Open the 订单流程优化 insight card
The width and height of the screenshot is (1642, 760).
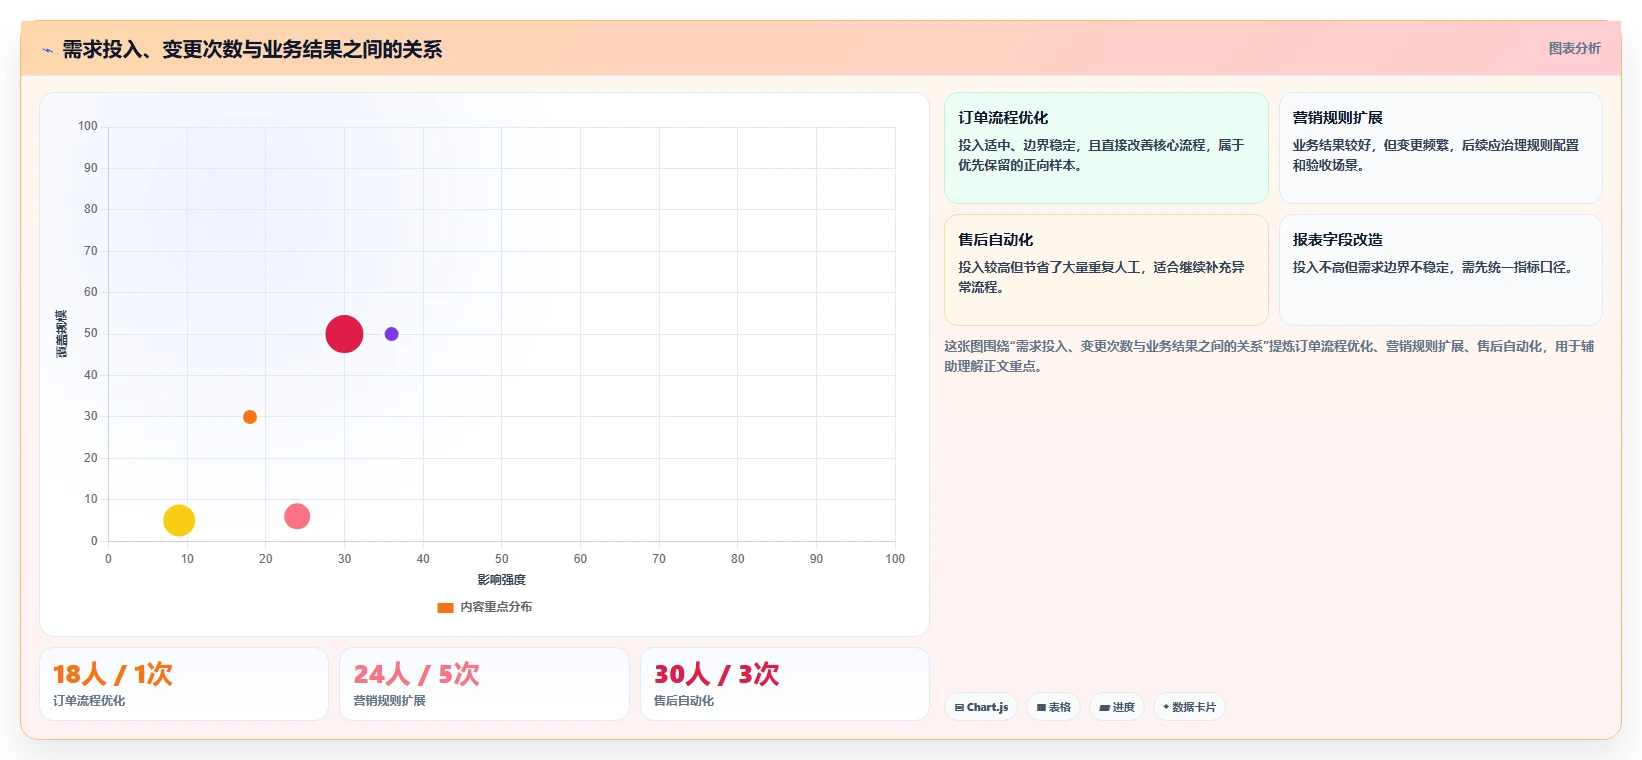click(1106, 148)
